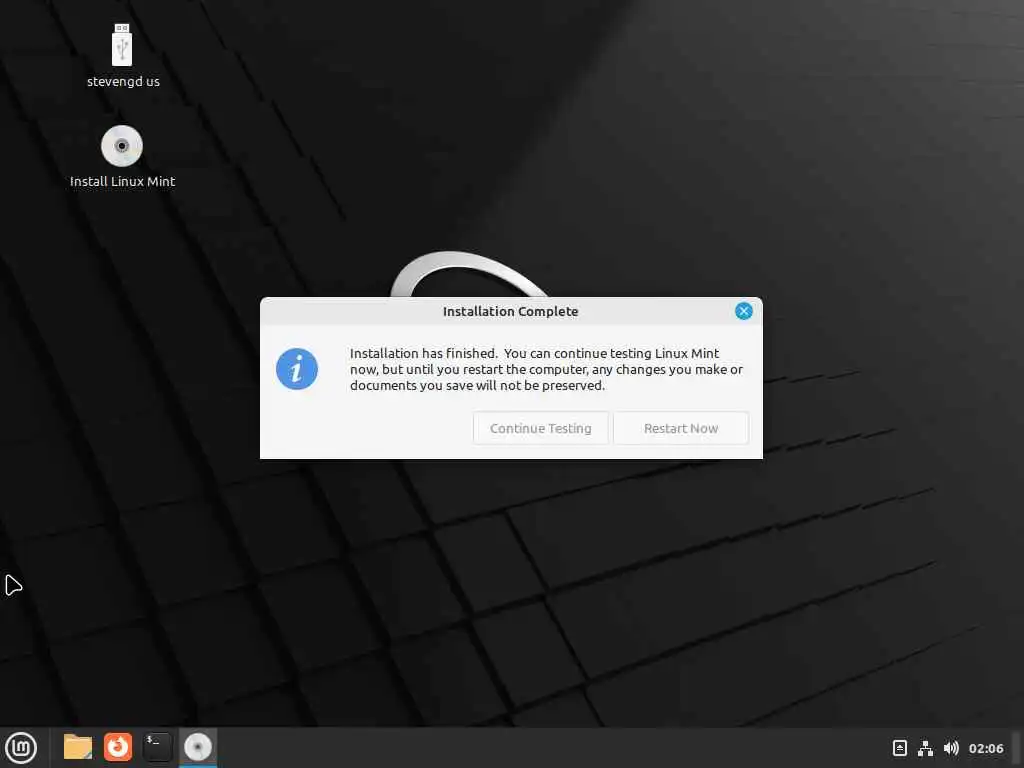This screenshot has height=768, width=1024.
Task: Open the clock showing 02:06
Action: (986, 748)
